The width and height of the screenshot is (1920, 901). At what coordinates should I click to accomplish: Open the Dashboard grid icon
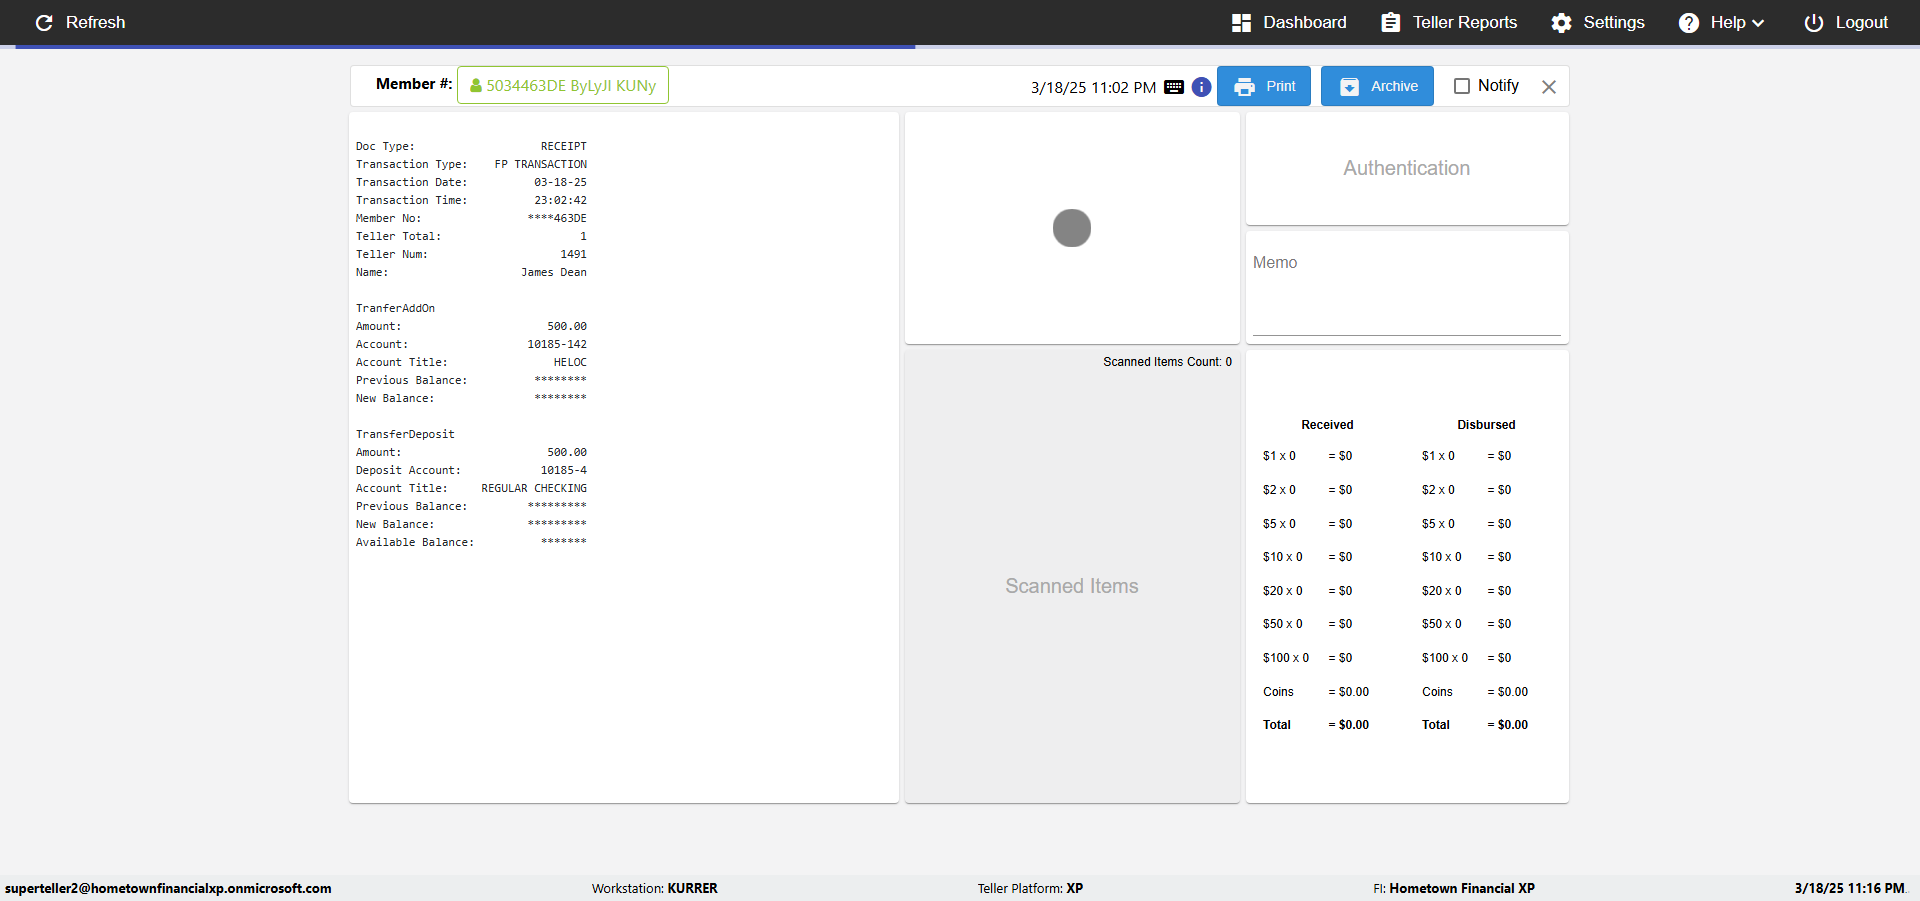(x=1241, y=22)
